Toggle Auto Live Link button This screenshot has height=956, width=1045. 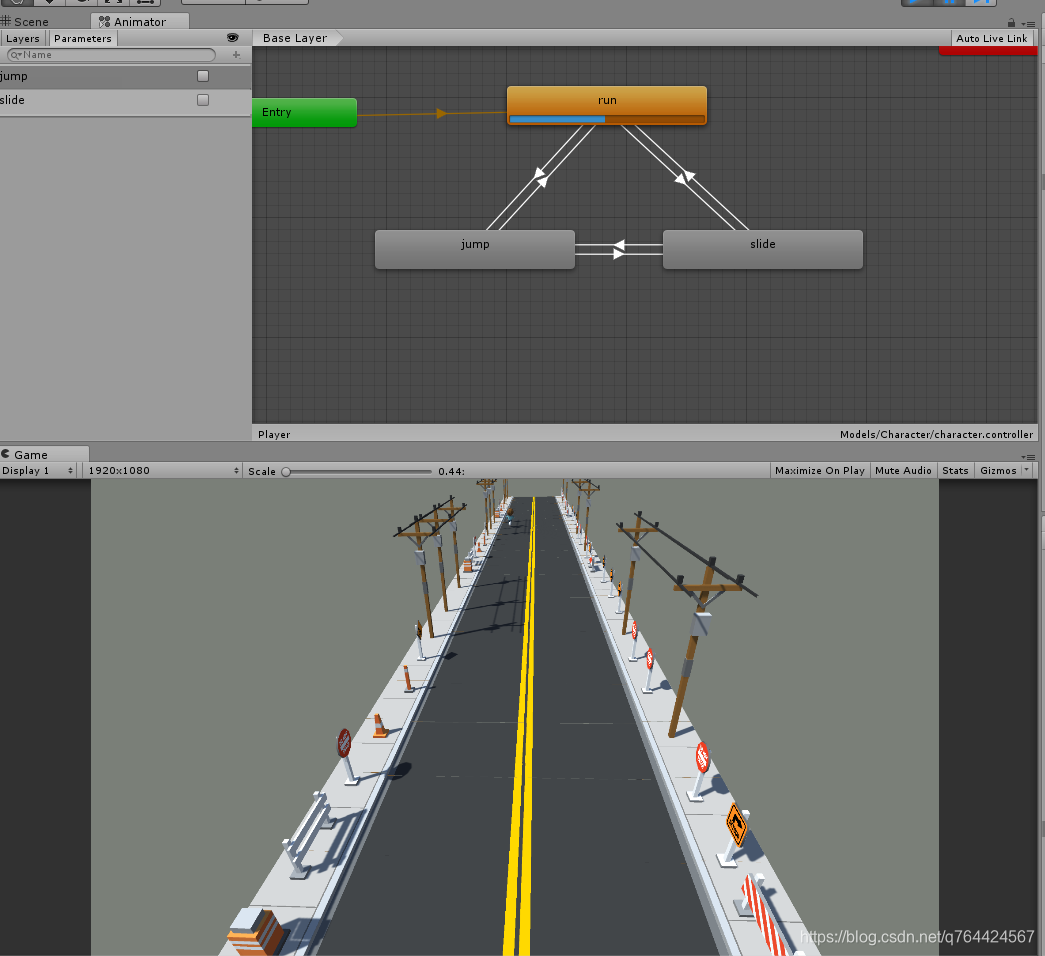click(992, 38)
